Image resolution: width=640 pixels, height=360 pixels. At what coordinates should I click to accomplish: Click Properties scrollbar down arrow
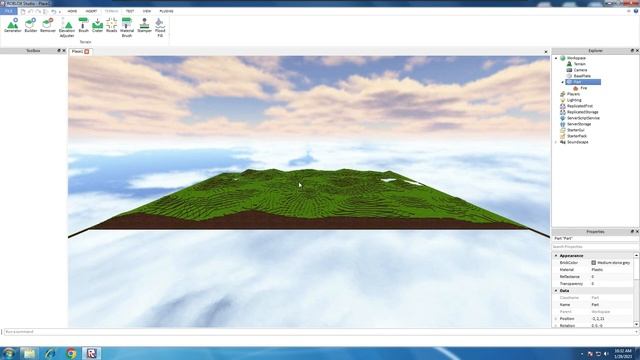(636, 324)
